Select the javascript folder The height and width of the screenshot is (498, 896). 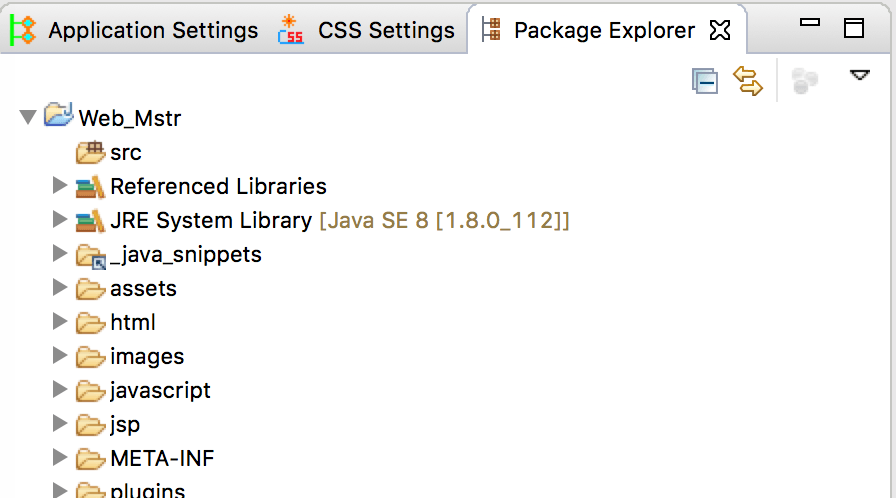(160, 390)
